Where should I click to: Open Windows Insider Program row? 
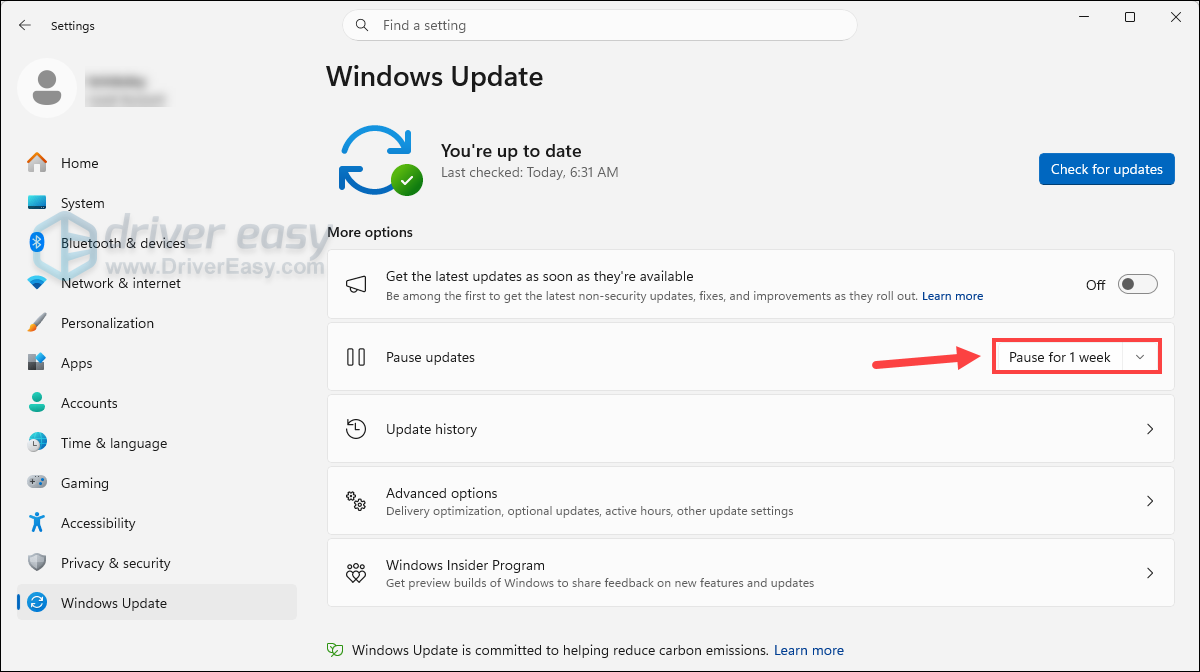pyautogui.click(x=751, y=573)
